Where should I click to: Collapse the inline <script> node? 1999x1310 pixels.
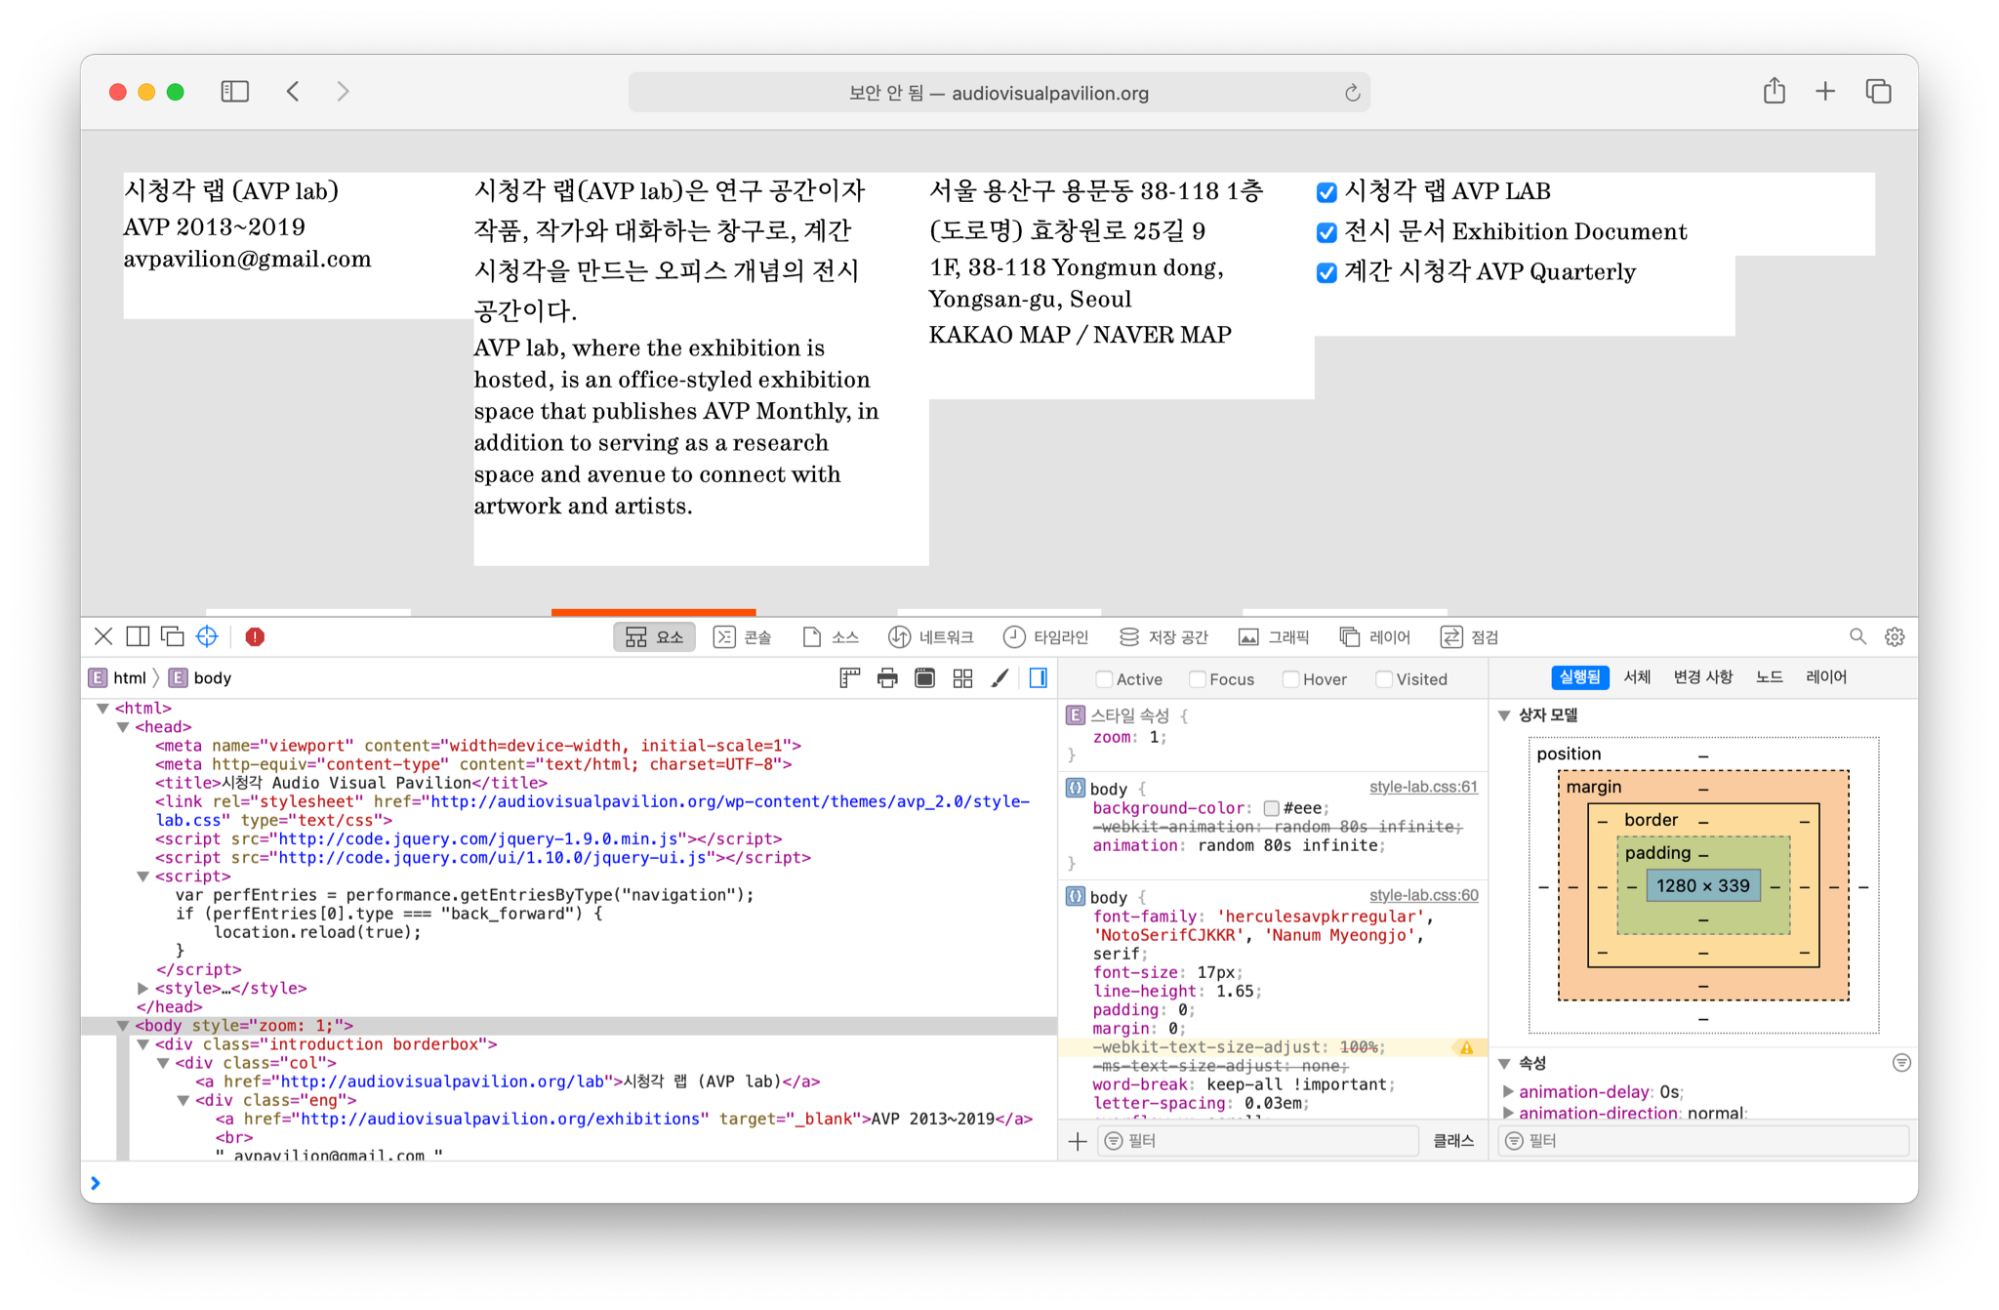[142, 876]
